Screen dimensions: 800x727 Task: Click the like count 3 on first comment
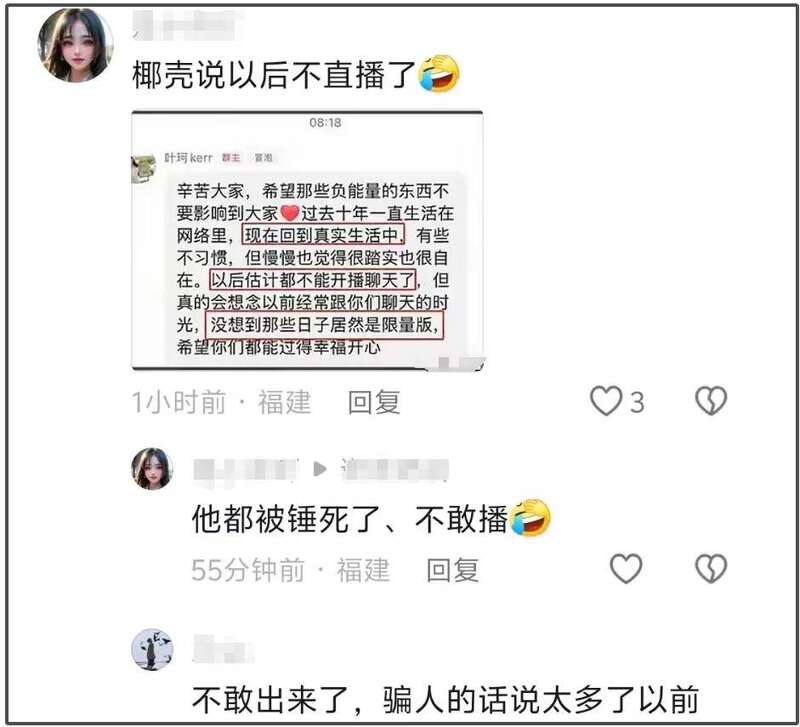(x=636, y=403)
